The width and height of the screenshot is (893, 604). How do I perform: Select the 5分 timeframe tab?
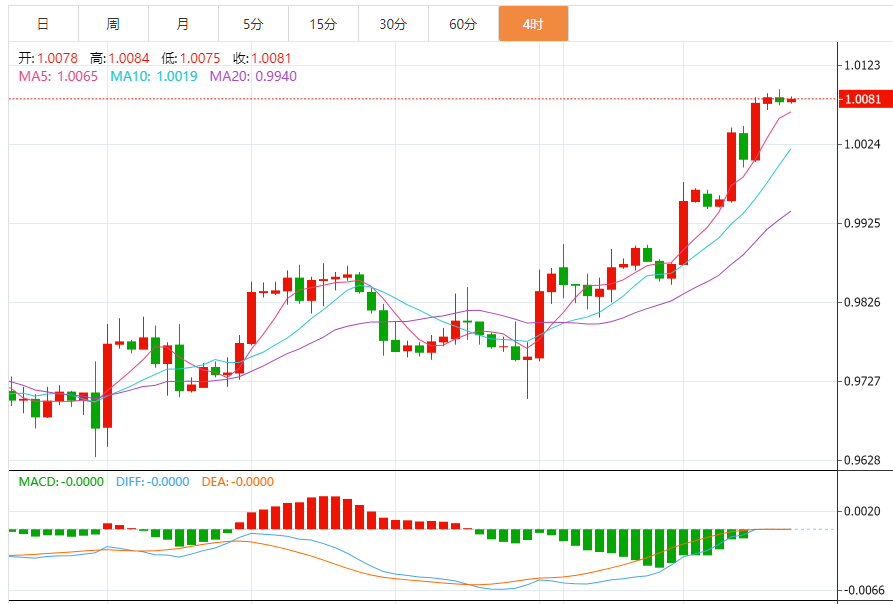click(253, 23)
